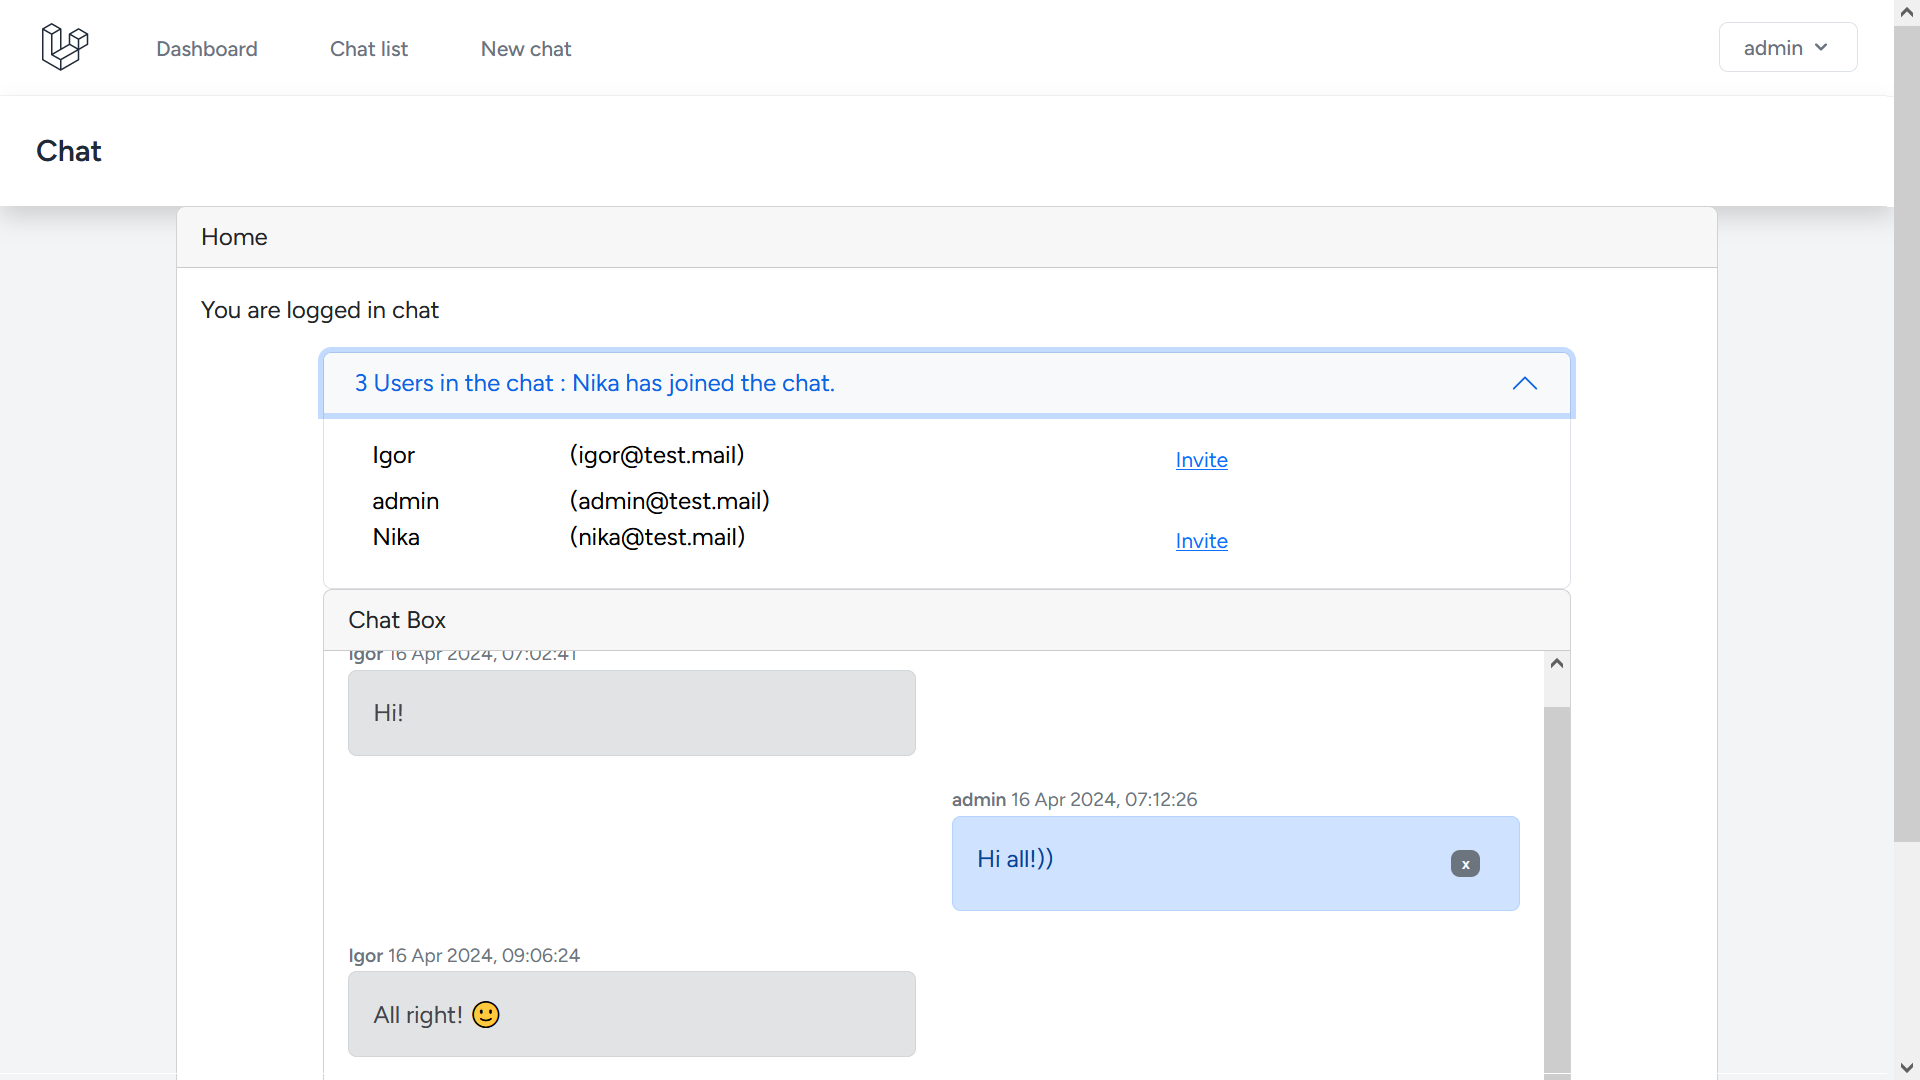This screenshot has width=1920, height=1080.
Task: Open the Chat list page
Action: tap(369, 49)
